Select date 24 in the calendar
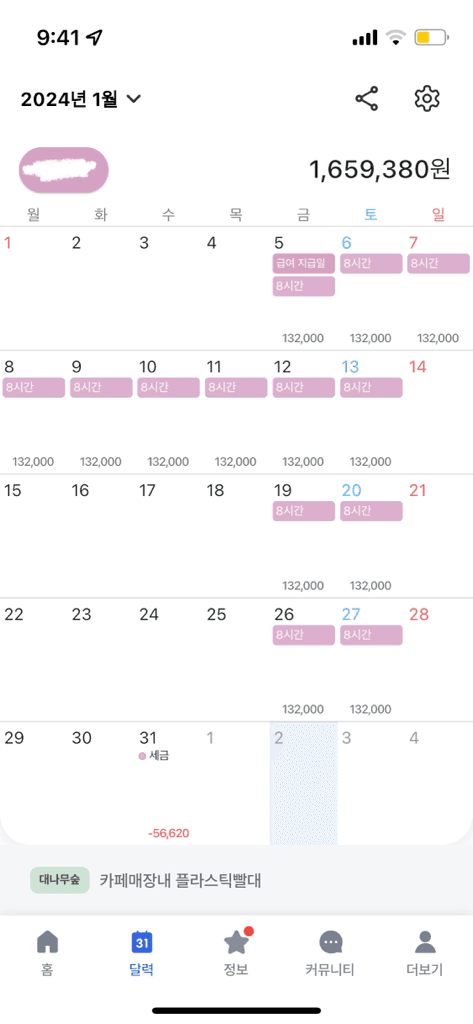 [x=150, y=615]
